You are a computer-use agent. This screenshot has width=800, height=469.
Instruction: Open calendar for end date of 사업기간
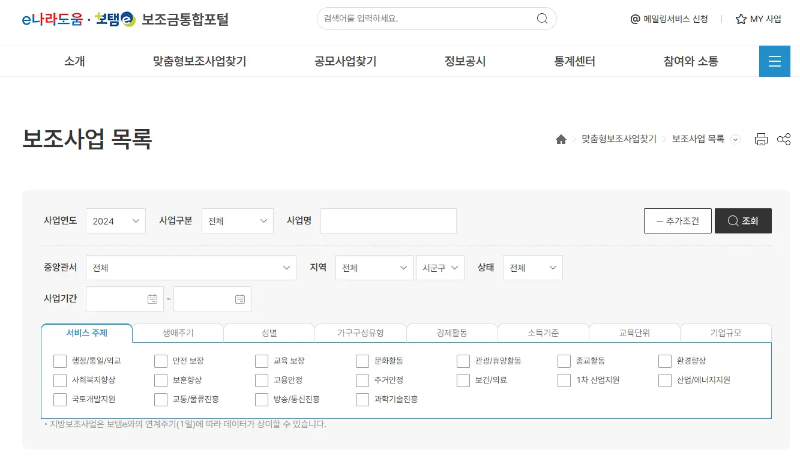click(x=240, y=299)
